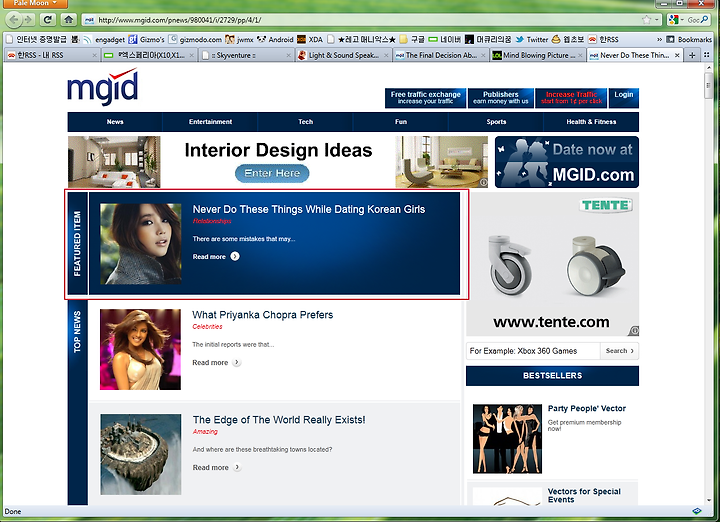Go back with the browser back arrow
Image resolution: width=720 pixels, height=522 pixels.
coord(13,20)
